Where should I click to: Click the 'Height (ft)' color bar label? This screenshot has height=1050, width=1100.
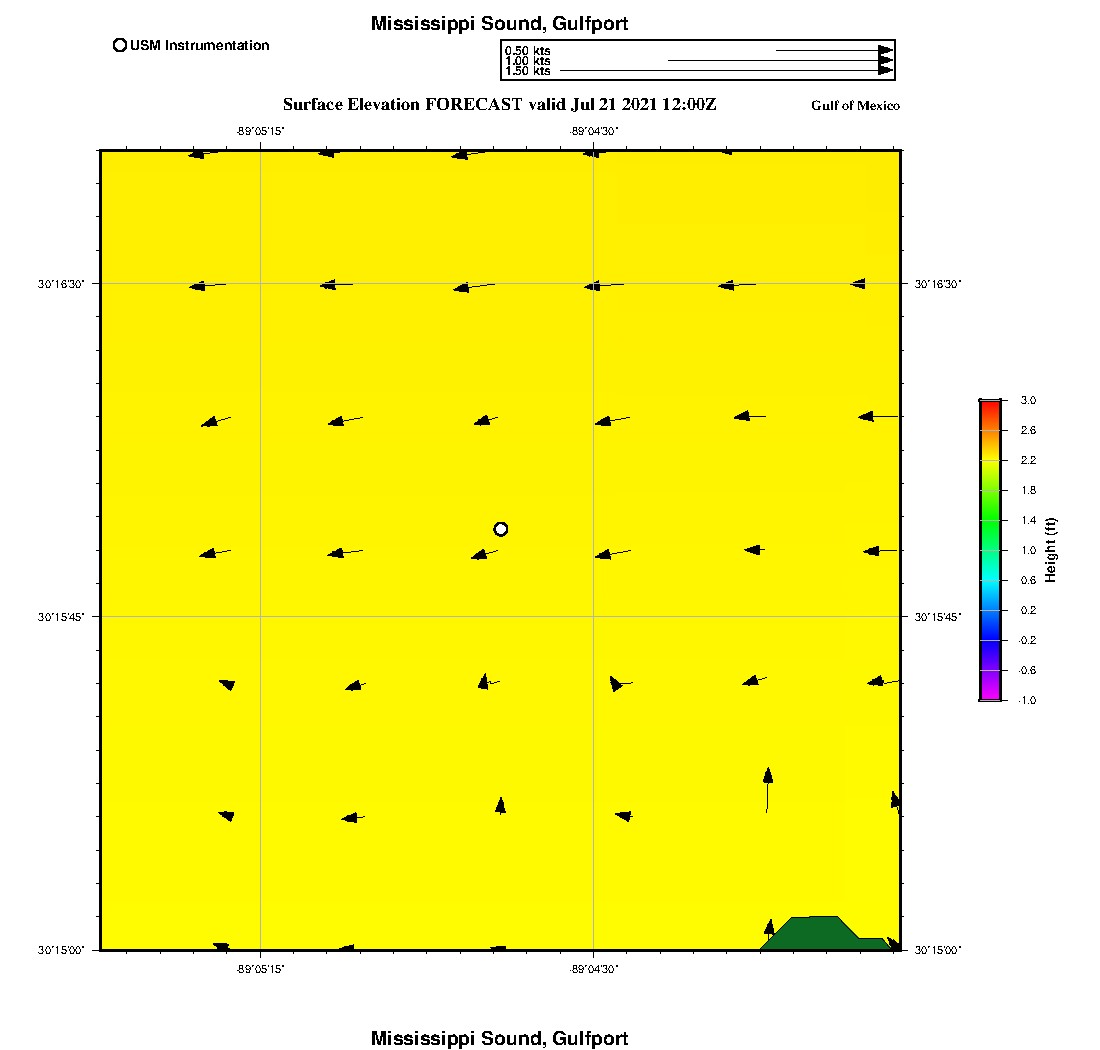click(x=1051, y=550)
